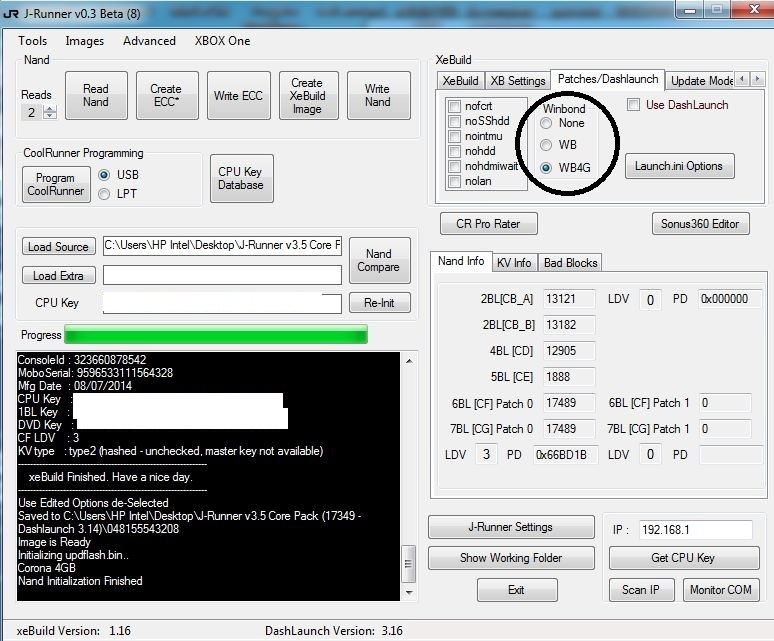Click the Get CPU Key button
The height and width of the screenshot is (641, 774).
(684, 558)
